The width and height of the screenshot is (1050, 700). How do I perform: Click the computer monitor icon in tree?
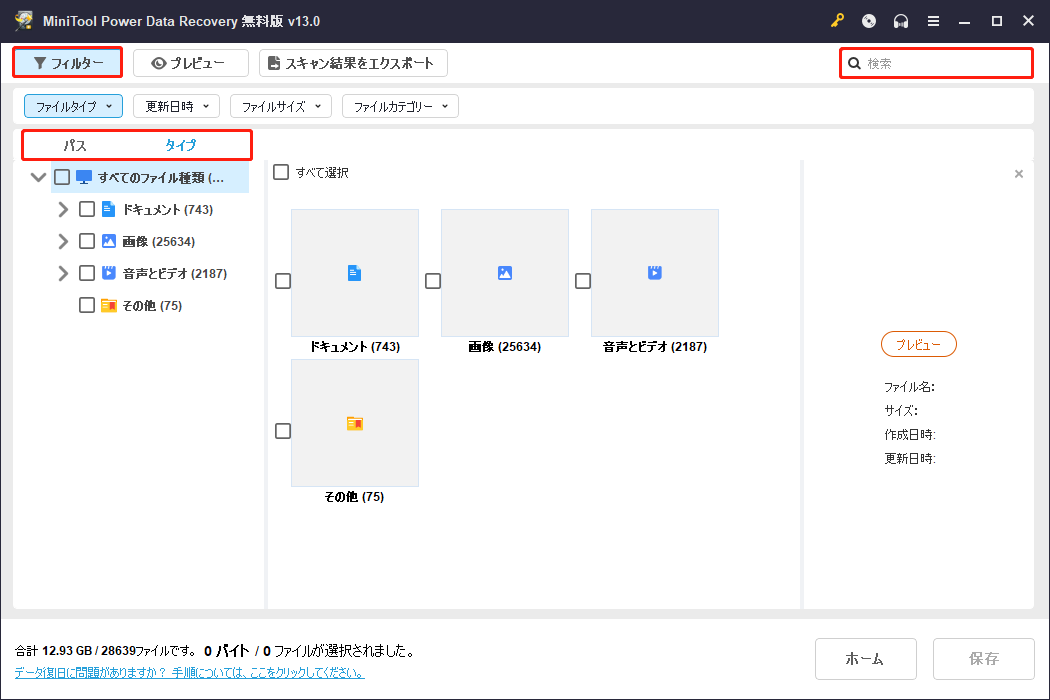pos(84,178)
